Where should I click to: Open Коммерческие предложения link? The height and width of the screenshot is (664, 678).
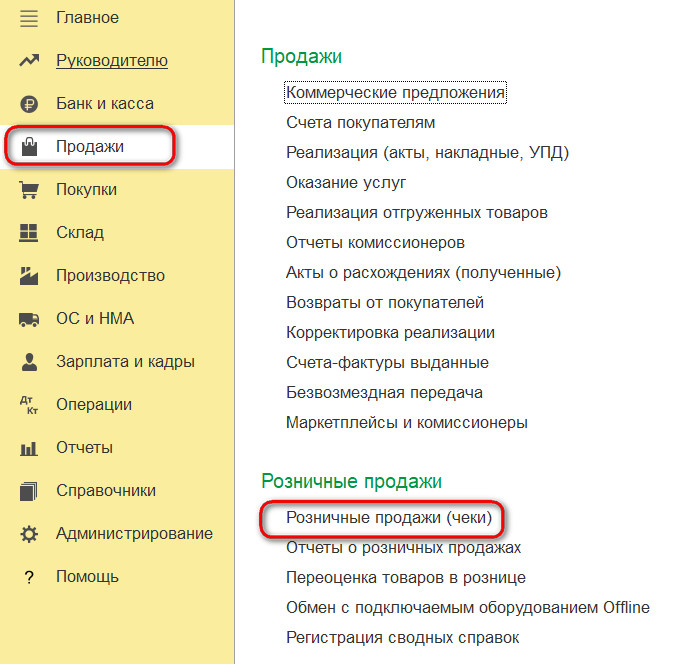click(x=395, y=93)
